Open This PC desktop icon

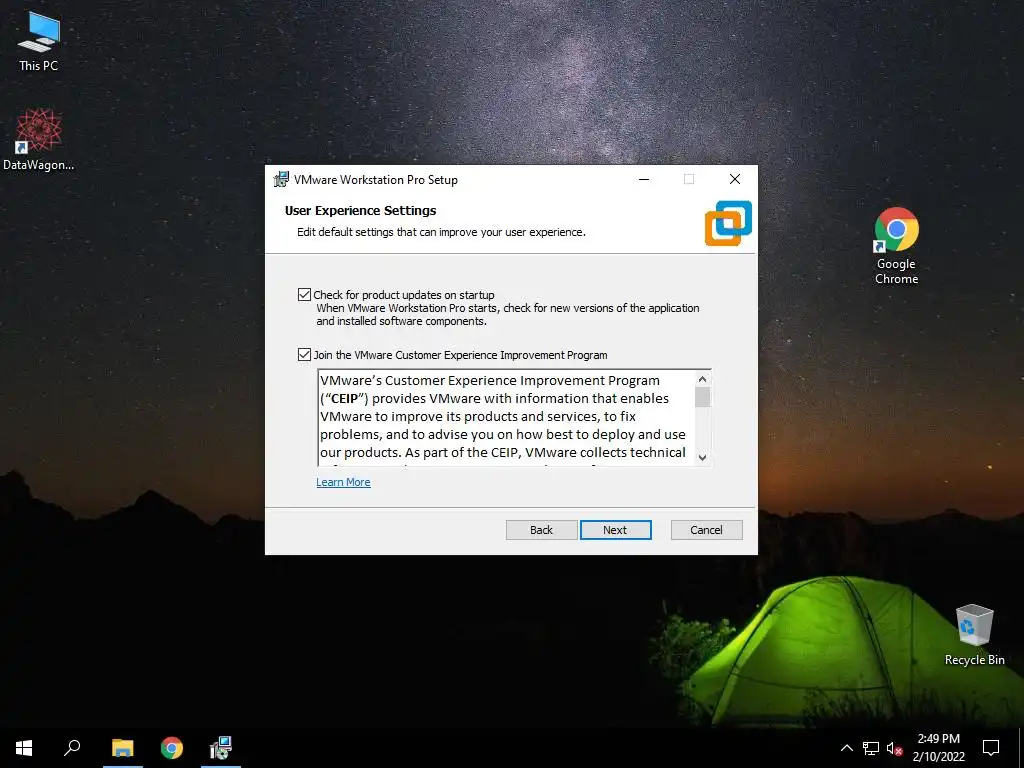click(39, 42)
